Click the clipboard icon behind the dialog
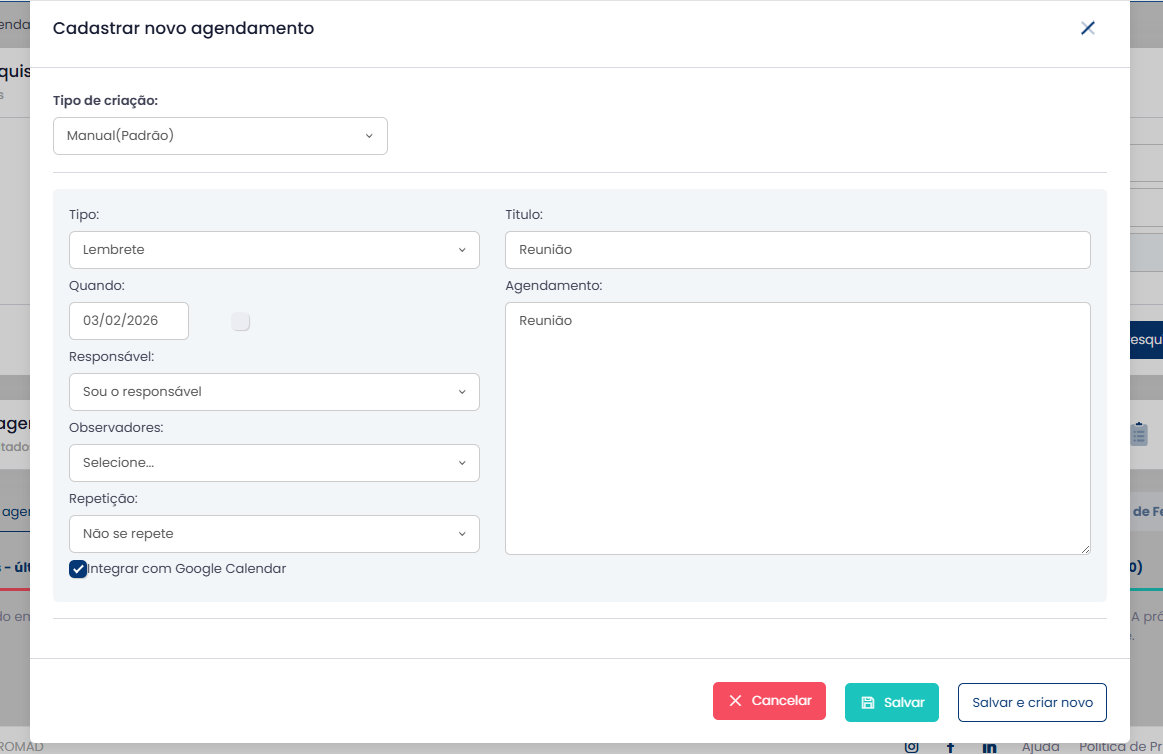This screenshot has width=1163, height=754. [1139, 434]
